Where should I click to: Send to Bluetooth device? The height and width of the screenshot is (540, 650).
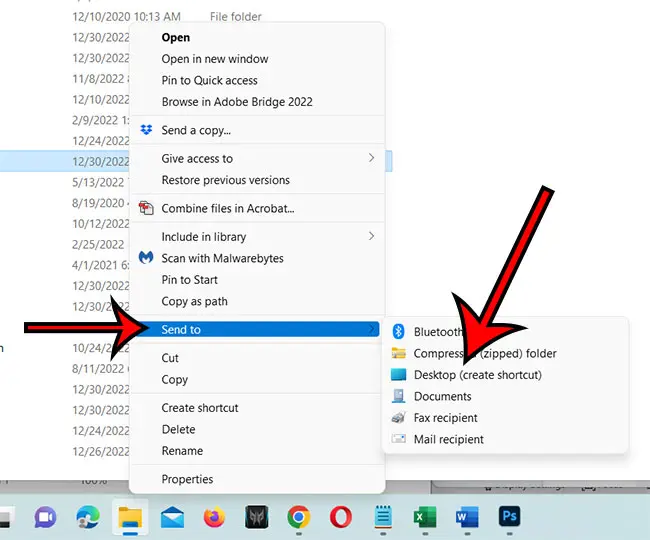pos(439,331)
